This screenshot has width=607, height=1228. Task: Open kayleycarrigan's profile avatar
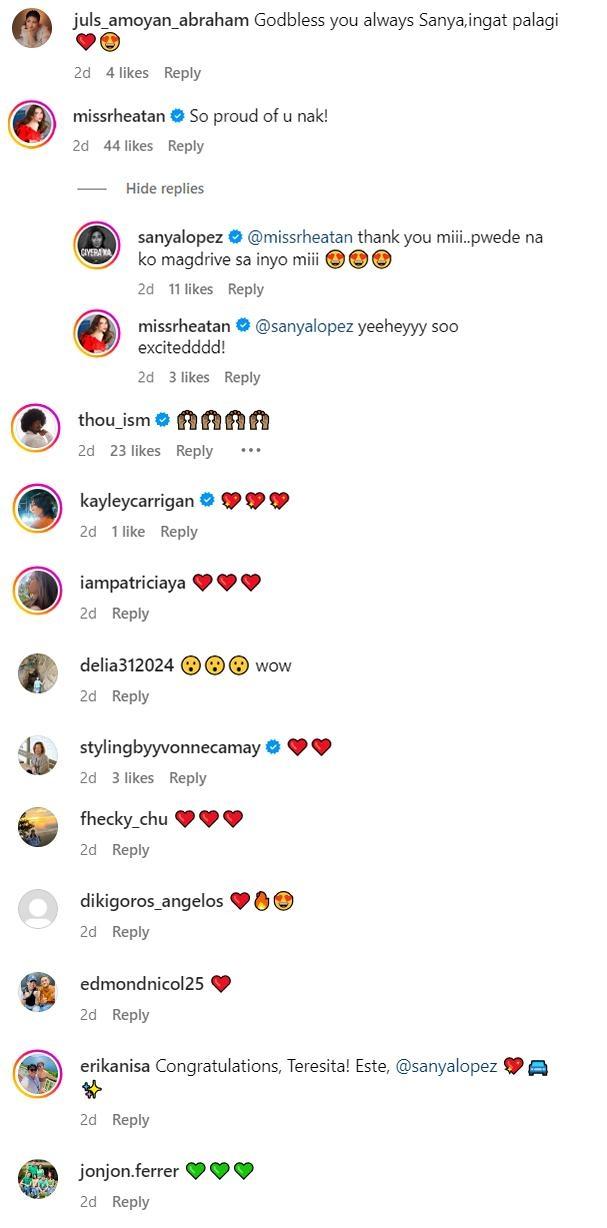pos(37,510)
